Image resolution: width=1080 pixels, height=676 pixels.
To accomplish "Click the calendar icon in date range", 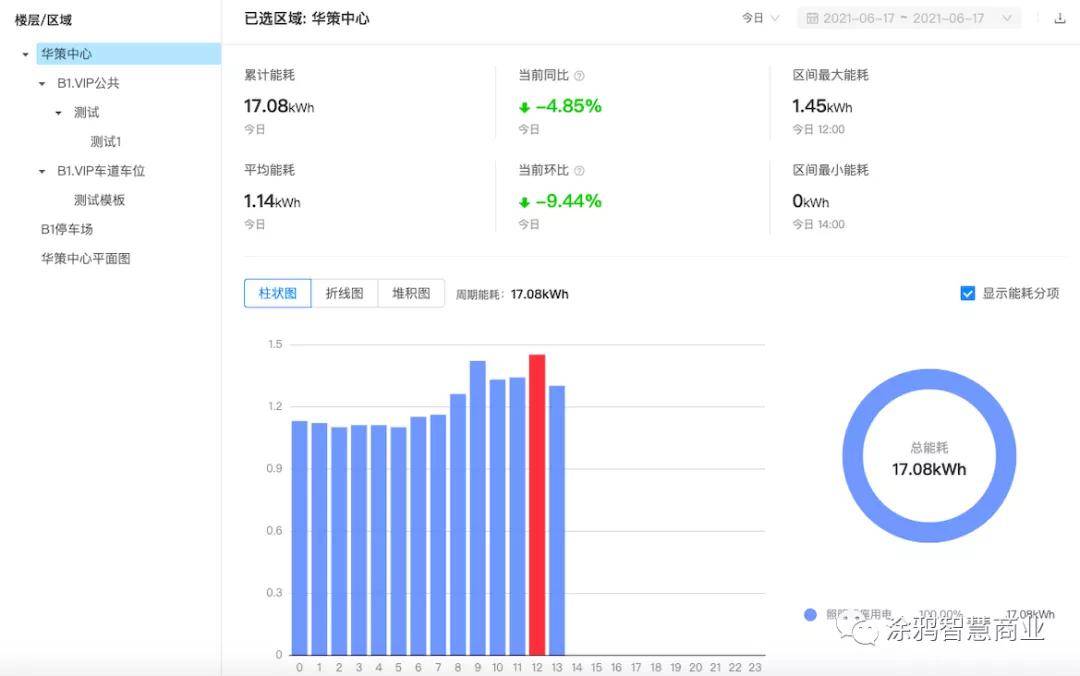I will 812,19.
